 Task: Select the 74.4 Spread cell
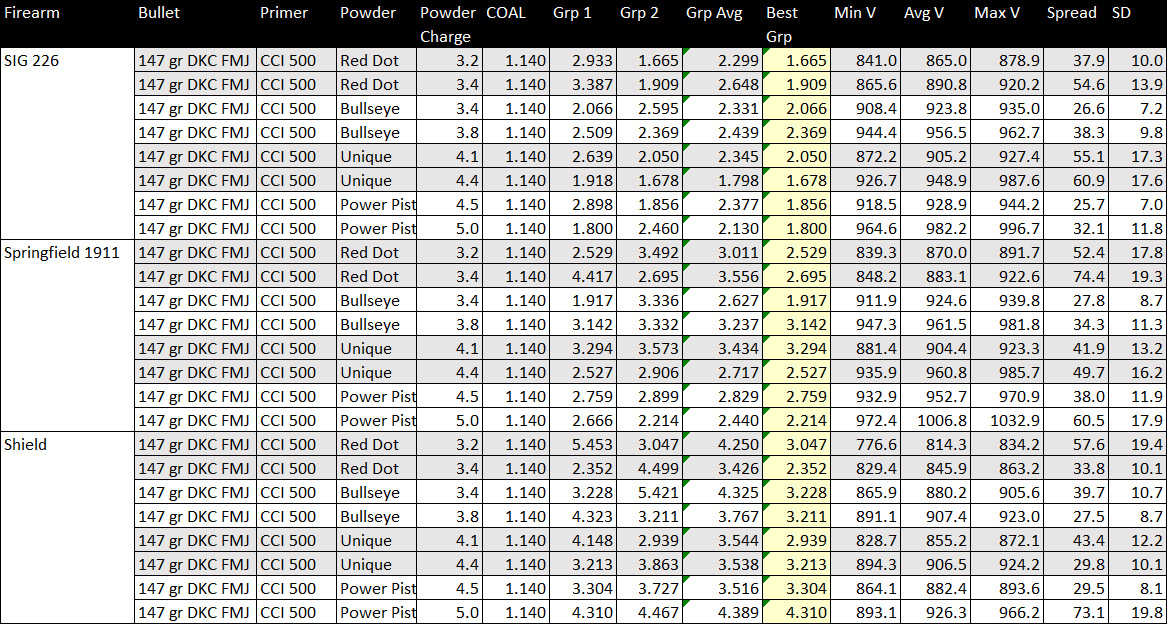click(1076, 277)
